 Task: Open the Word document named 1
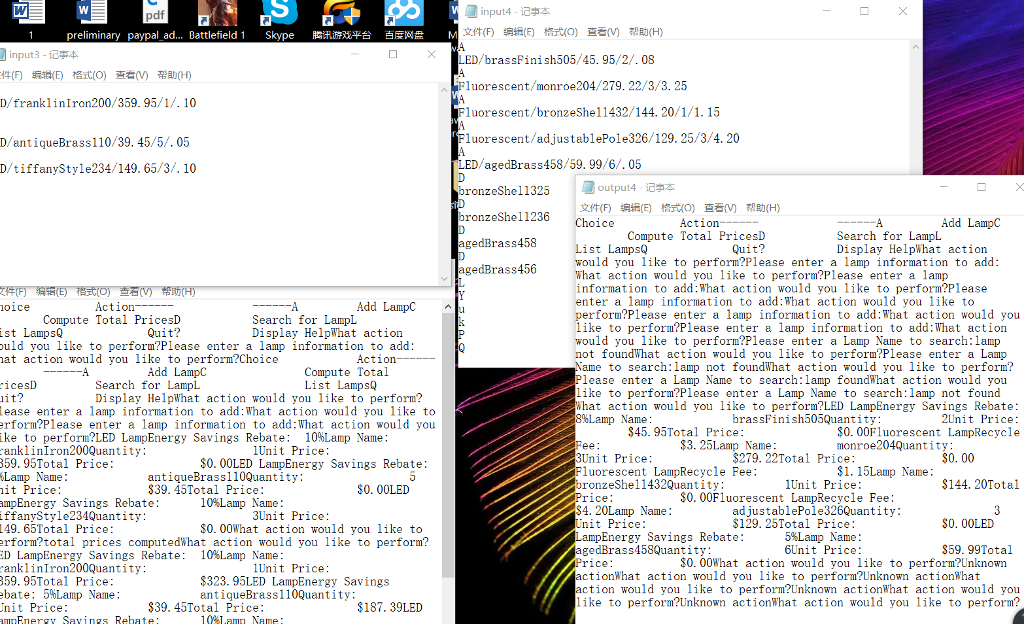point(30,20)
